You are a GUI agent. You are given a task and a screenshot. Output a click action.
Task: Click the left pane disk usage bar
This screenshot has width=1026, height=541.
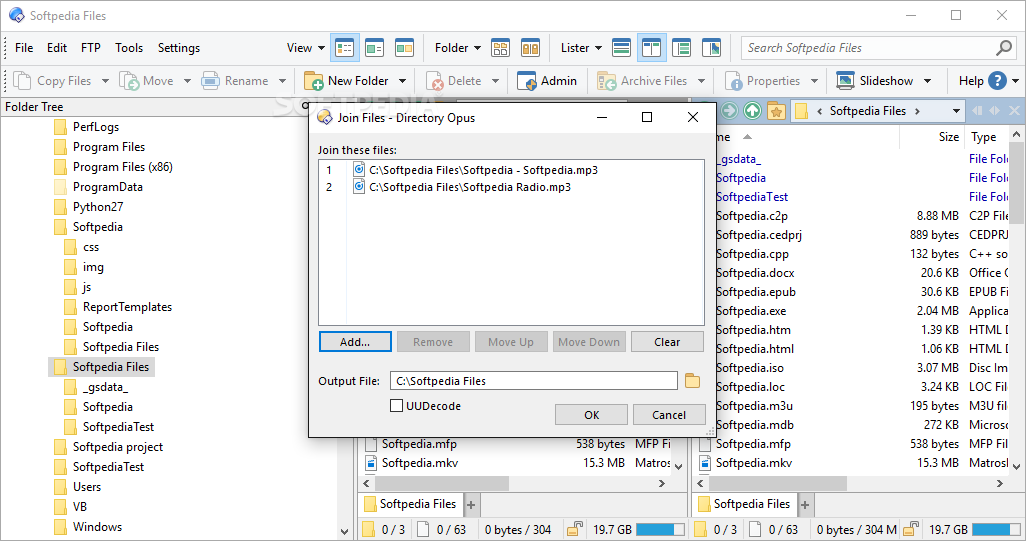[660, 529]
